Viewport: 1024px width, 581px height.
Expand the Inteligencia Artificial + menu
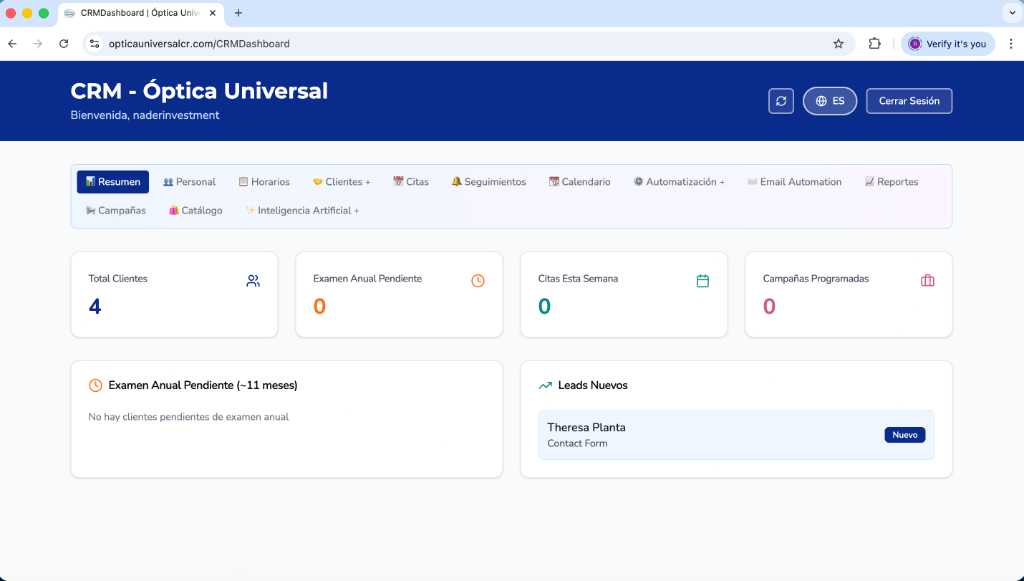click(302, 210)
